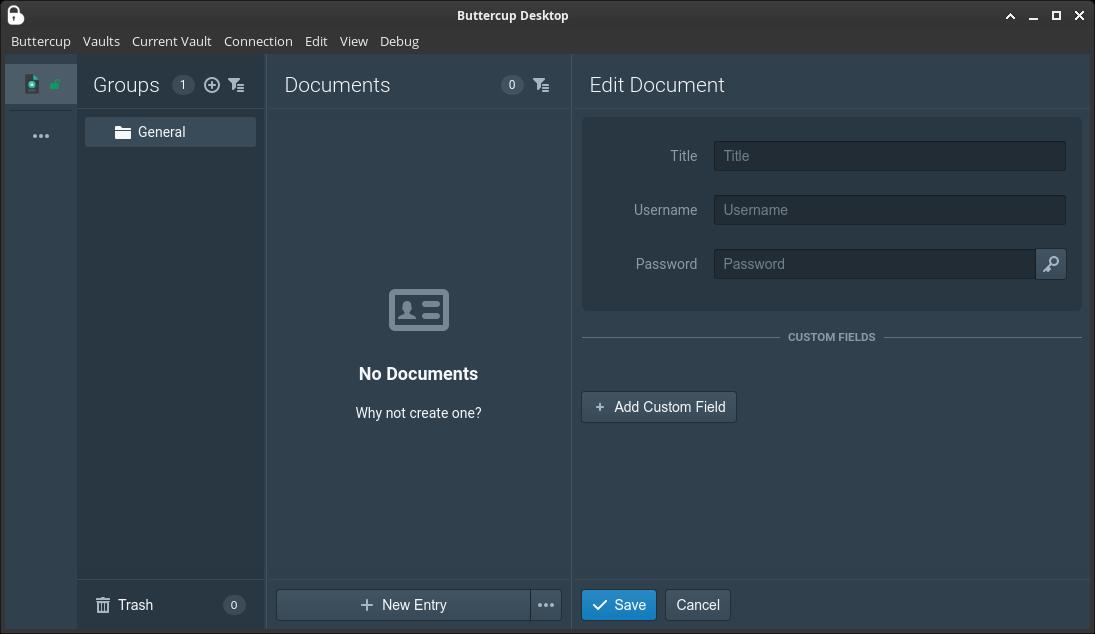Open the password generator key icon
Viewport: 1095px width, 634px height.
[x=1051, y=264]
